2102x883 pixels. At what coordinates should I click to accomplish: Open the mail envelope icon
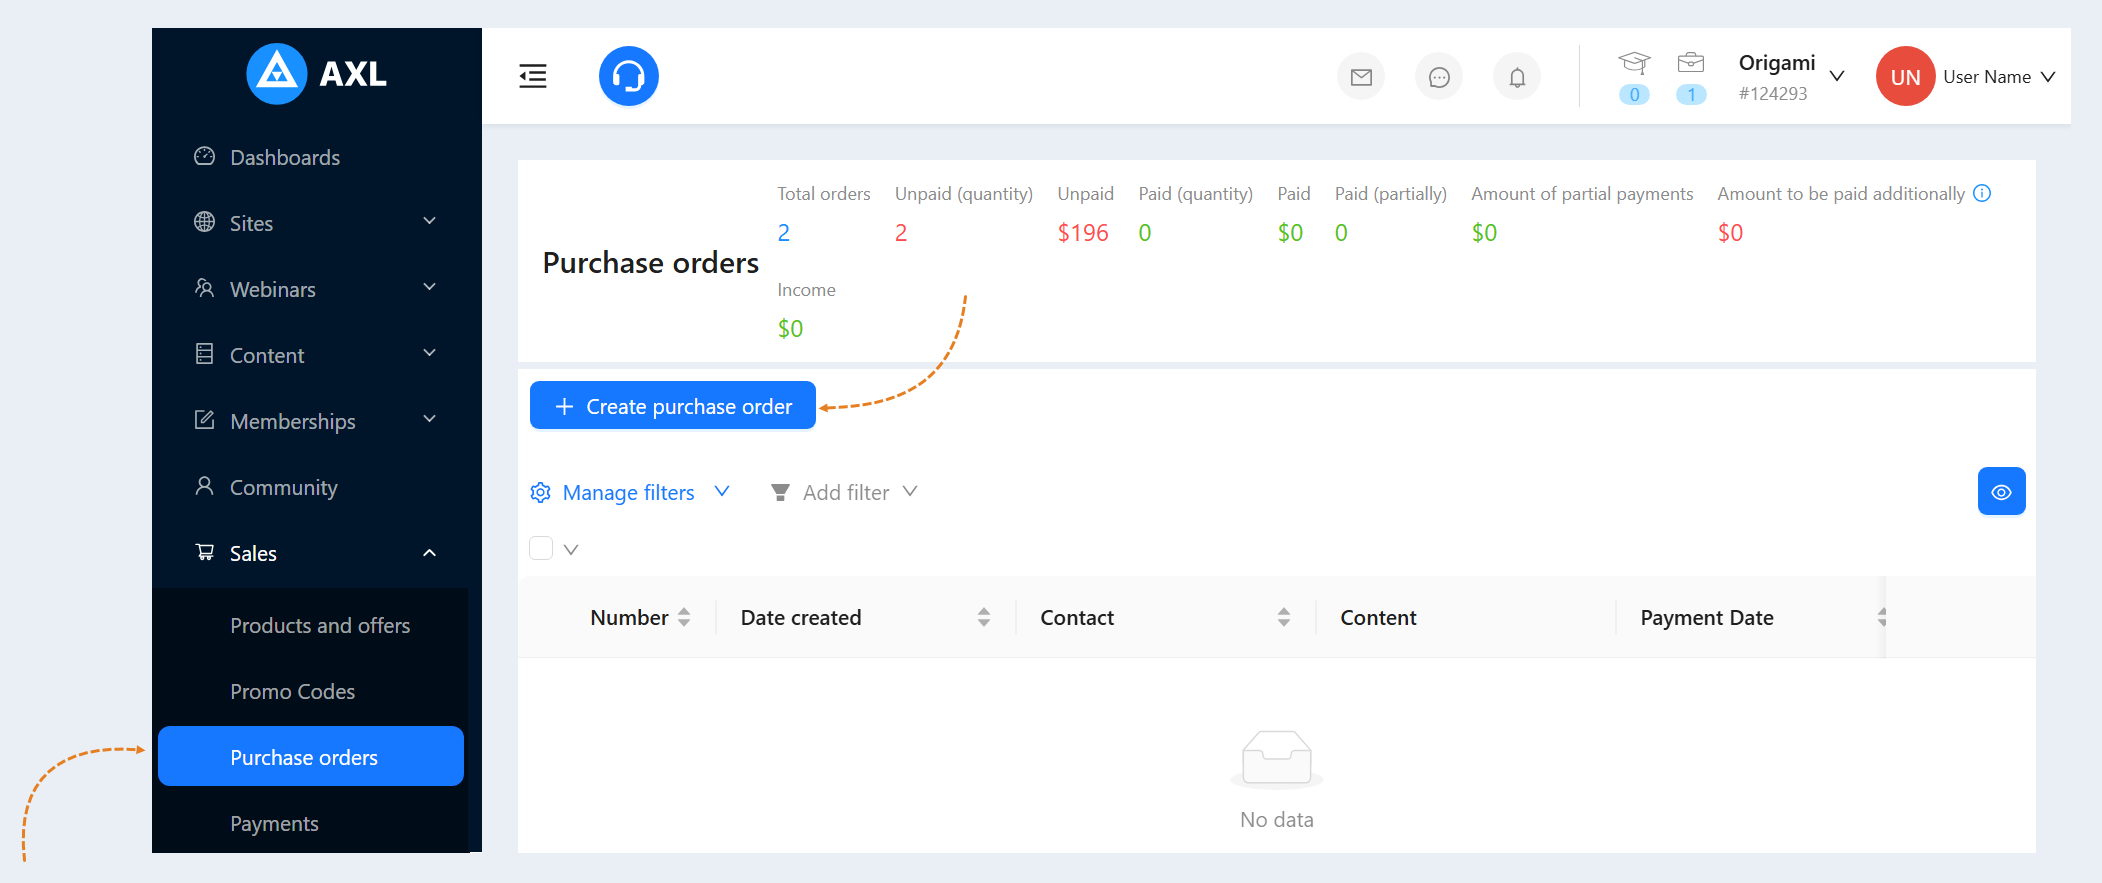pos(1361,77)
